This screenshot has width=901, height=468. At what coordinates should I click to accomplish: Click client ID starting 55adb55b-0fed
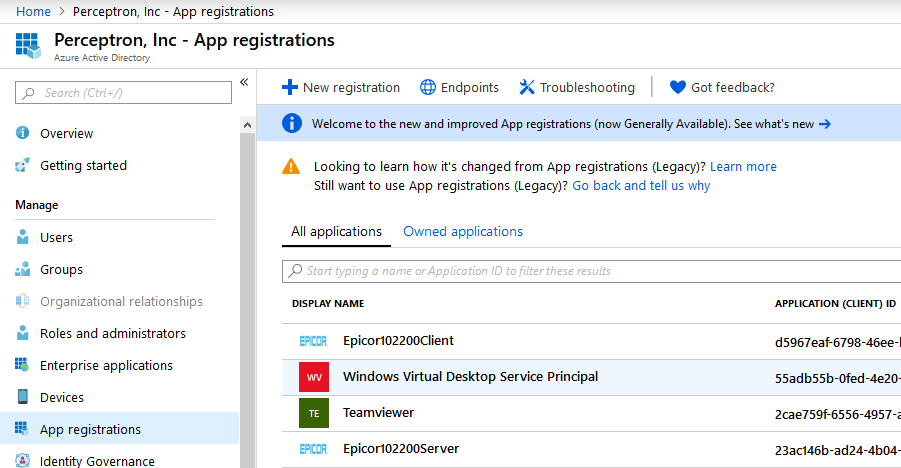[x=837, y=378]
